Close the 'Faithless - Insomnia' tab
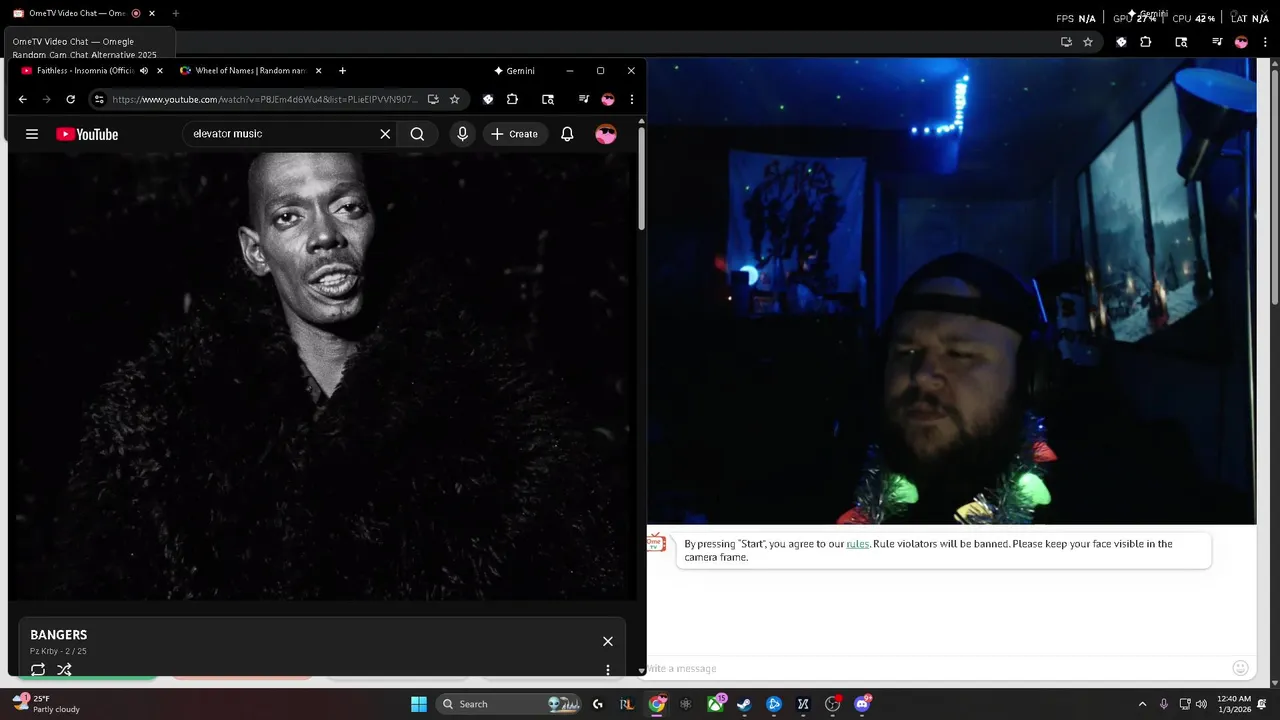 160,71
